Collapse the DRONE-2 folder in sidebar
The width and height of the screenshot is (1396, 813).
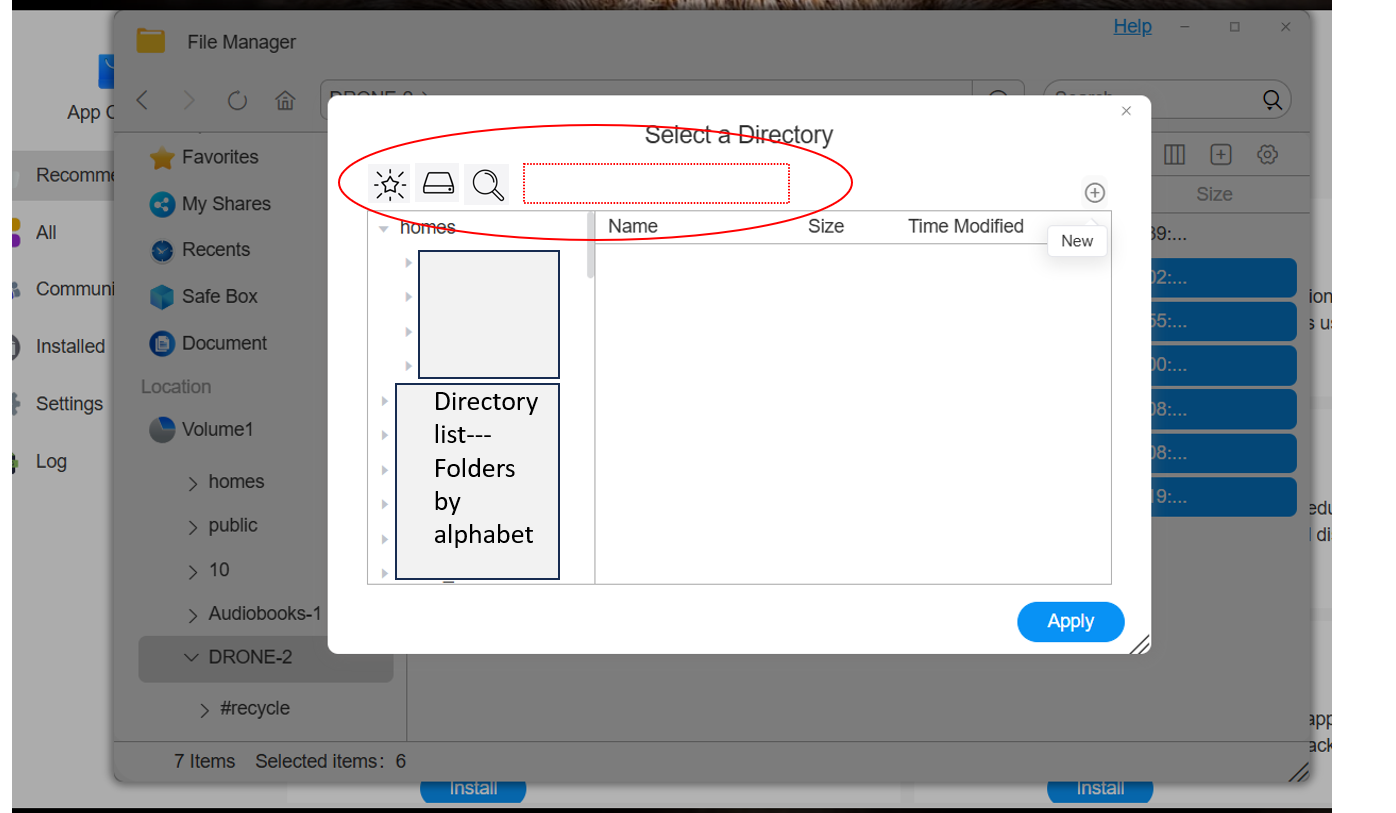[x=192, y=657]
